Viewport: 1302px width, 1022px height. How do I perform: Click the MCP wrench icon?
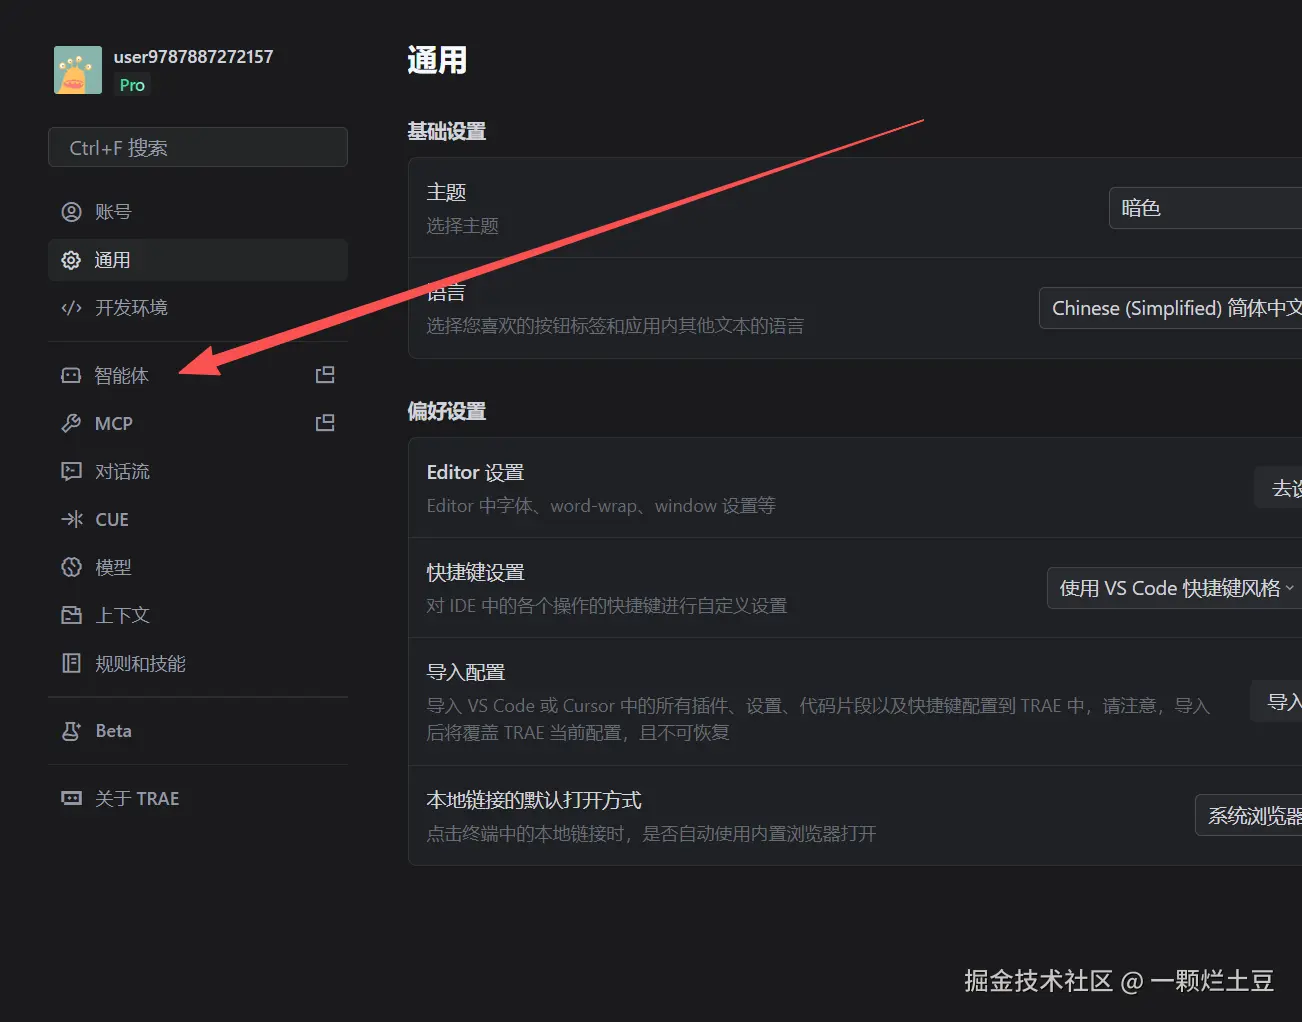point(71,424)
